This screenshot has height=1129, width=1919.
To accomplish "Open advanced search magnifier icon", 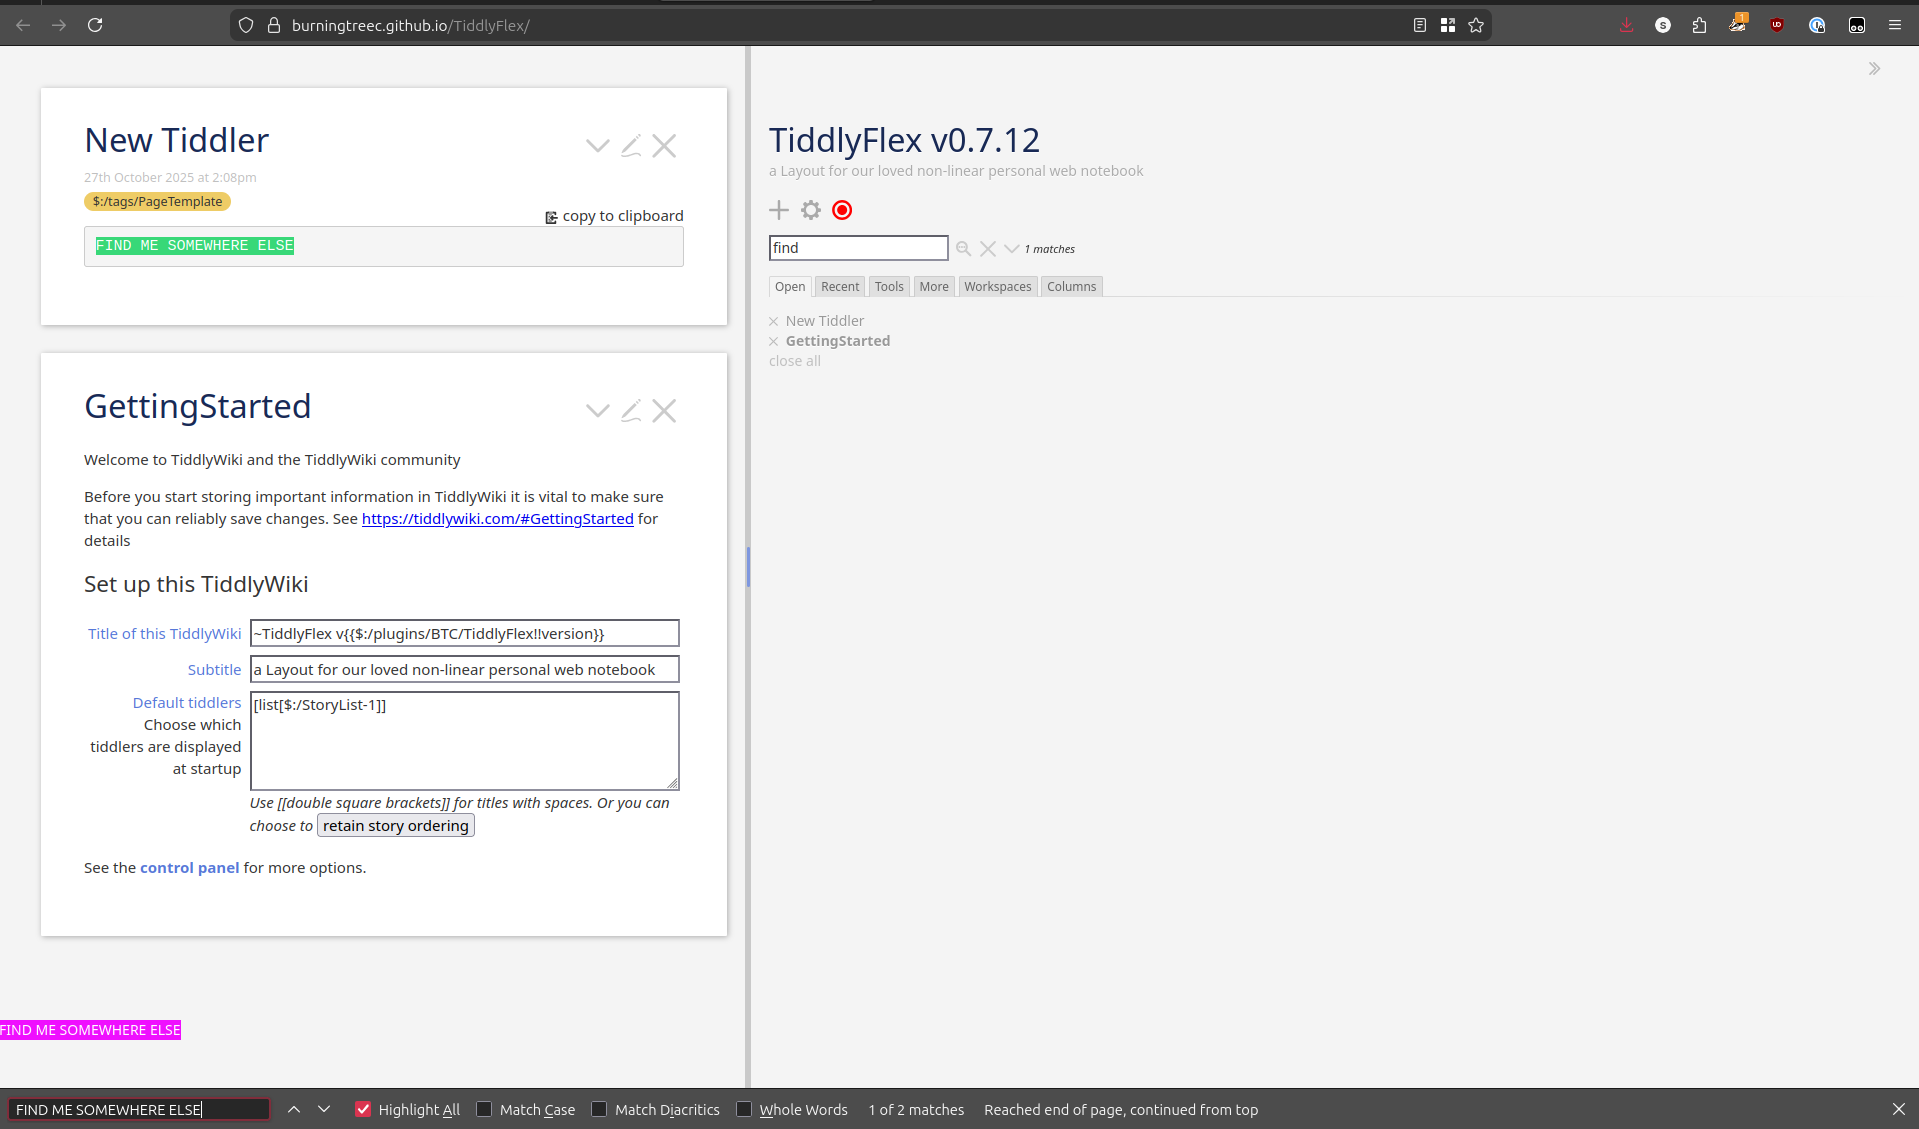I will click(x=963, y=249).
